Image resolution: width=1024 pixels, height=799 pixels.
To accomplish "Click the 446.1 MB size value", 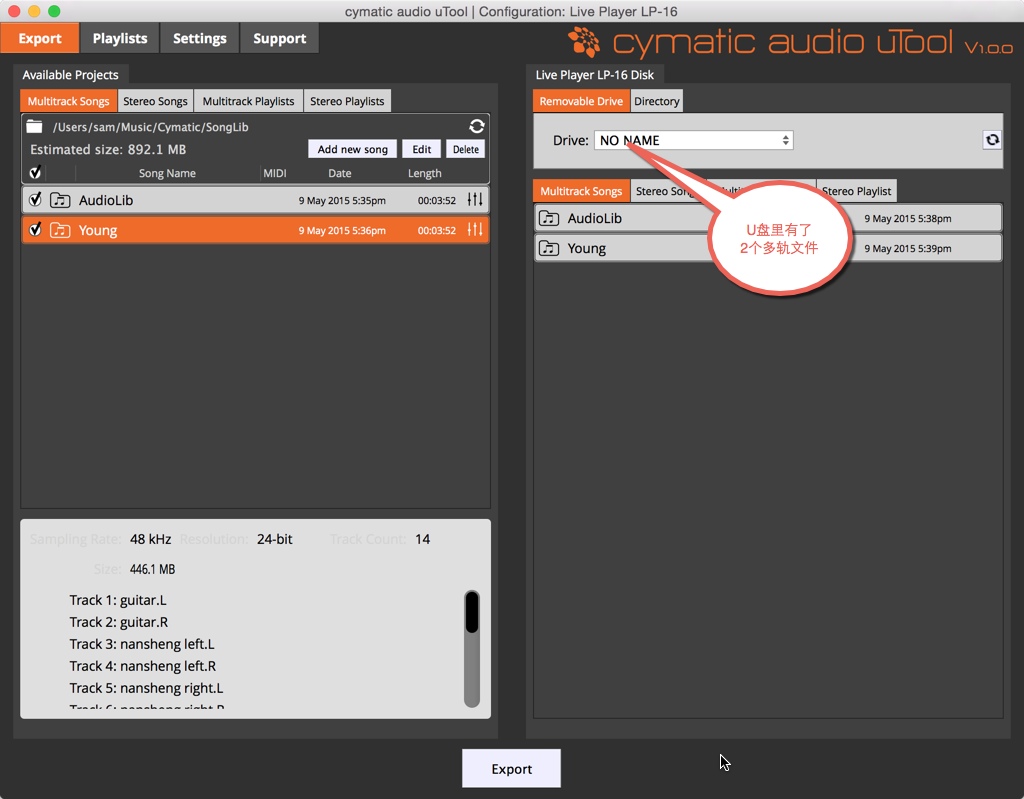I will (x=152, y=569).
